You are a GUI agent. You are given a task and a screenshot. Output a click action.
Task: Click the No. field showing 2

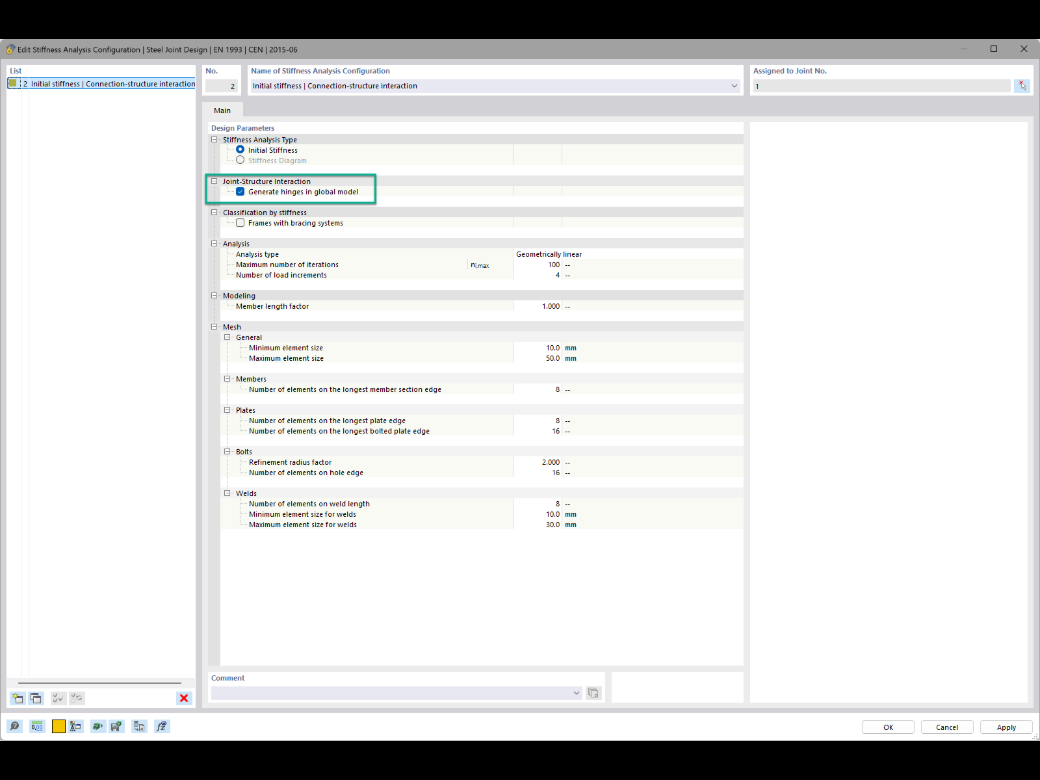coord(222,86)
